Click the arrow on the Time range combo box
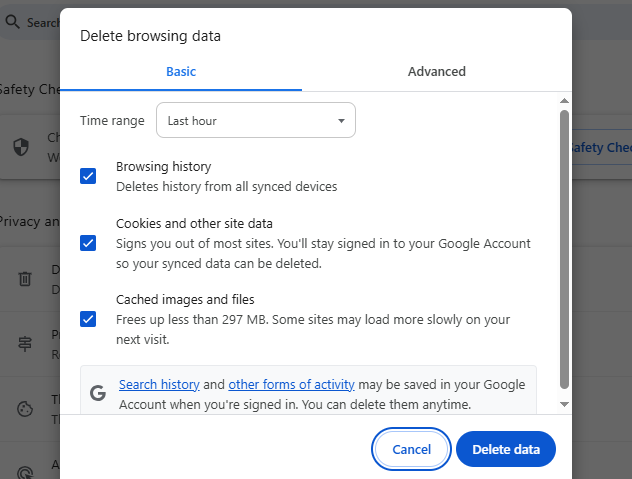The width and height of the screenshot is (632, 479). pyautogui.click(x=341, y=121)
